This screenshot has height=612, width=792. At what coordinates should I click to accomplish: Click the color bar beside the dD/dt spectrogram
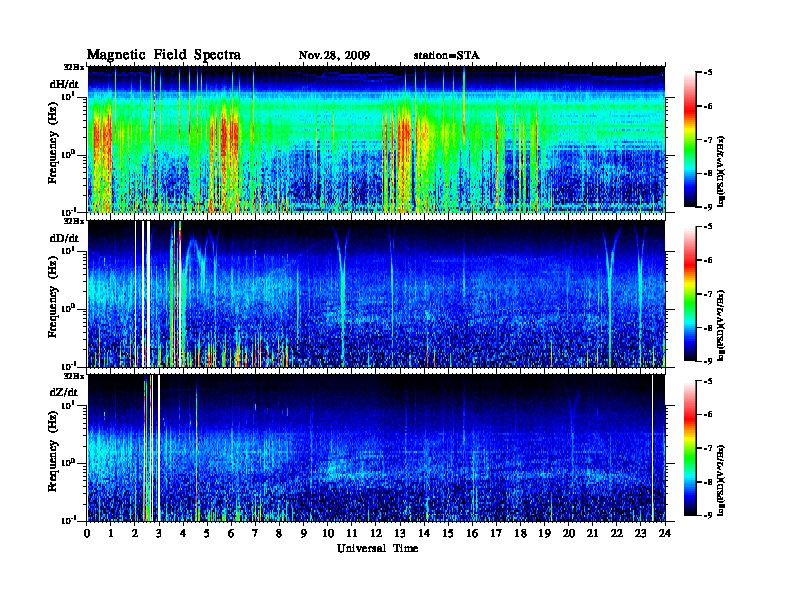(x=690, y=294)
